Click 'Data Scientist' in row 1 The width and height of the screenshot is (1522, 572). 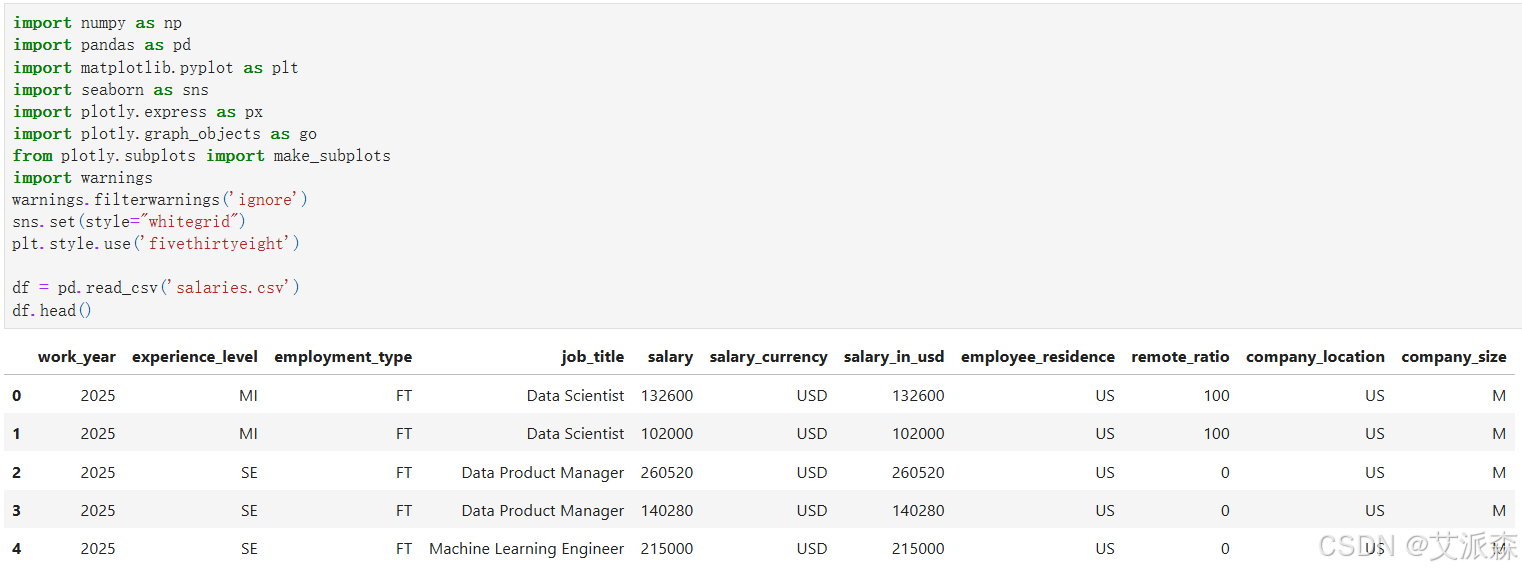pos(576,434)
